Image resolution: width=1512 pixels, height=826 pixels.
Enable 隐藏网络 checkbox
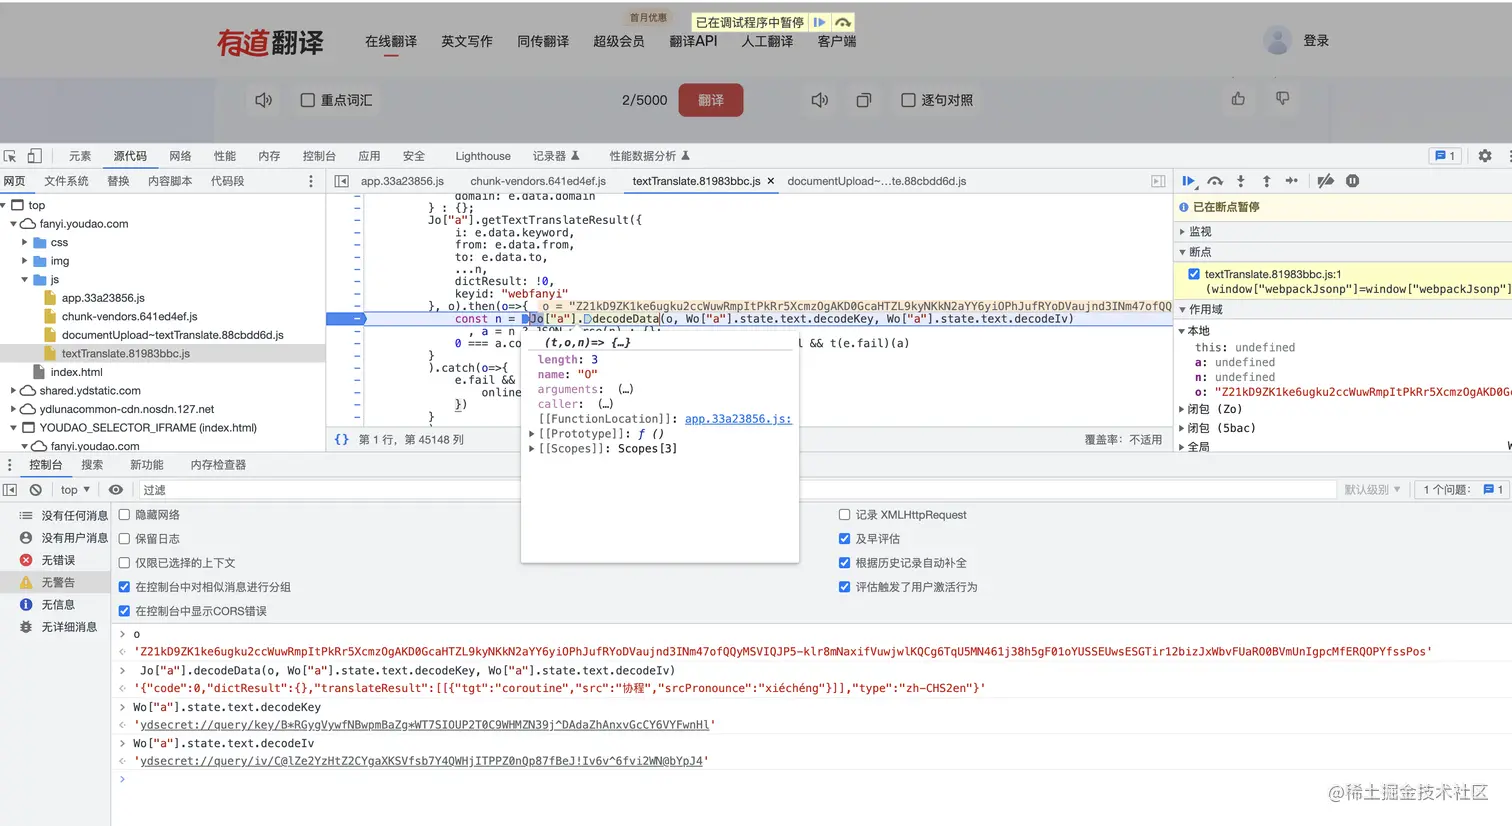pyautogui.click(x=125, y=515)
